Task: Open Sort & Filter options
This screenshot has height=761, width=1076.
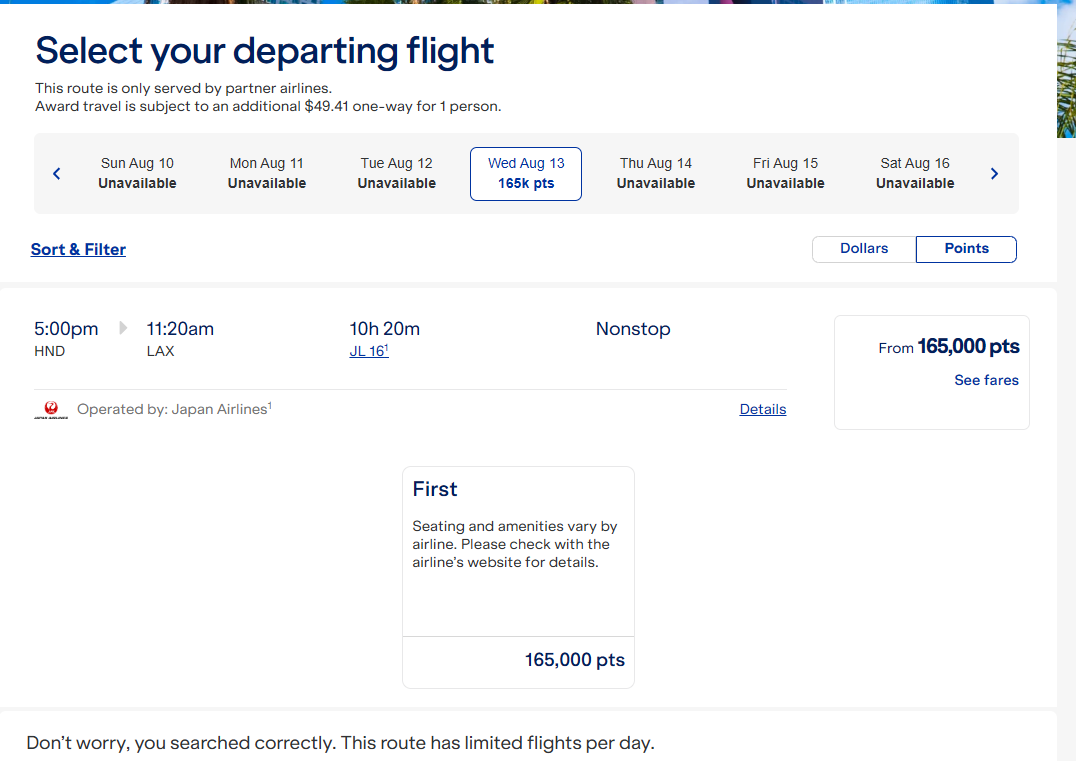Action: [x=78, y=250]
